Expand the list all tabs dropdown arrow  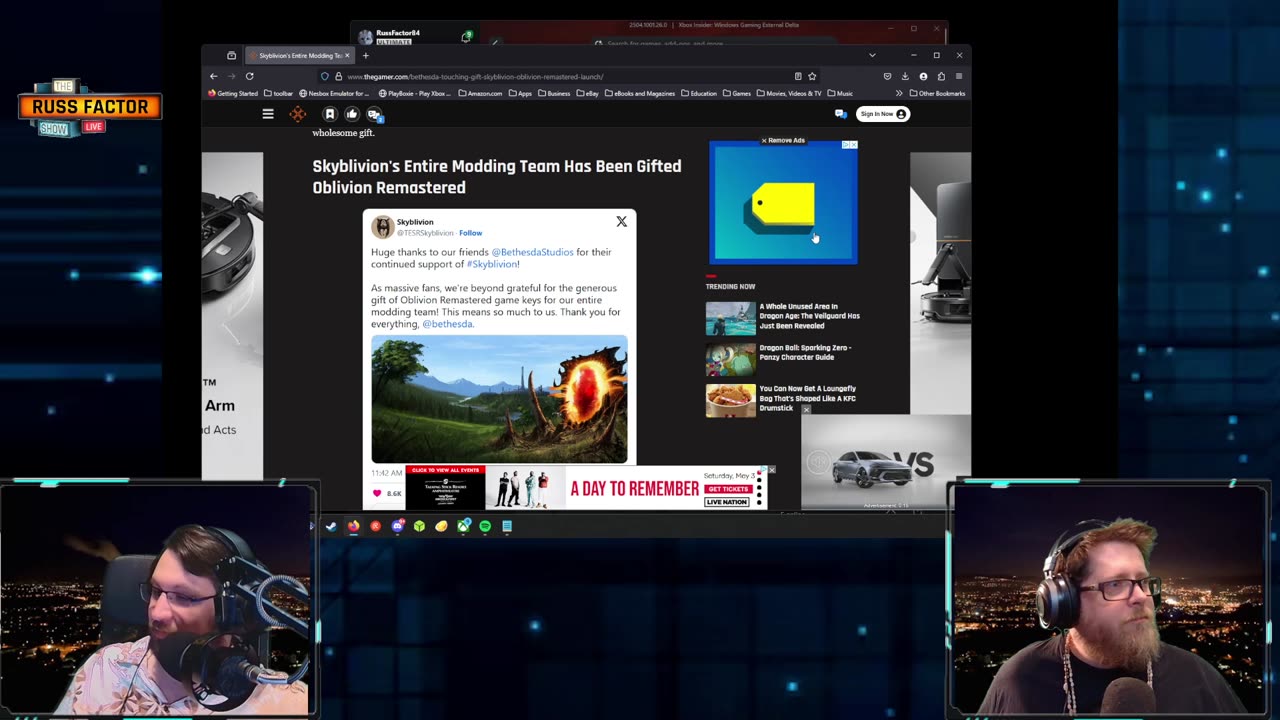[x=872, y=55]
